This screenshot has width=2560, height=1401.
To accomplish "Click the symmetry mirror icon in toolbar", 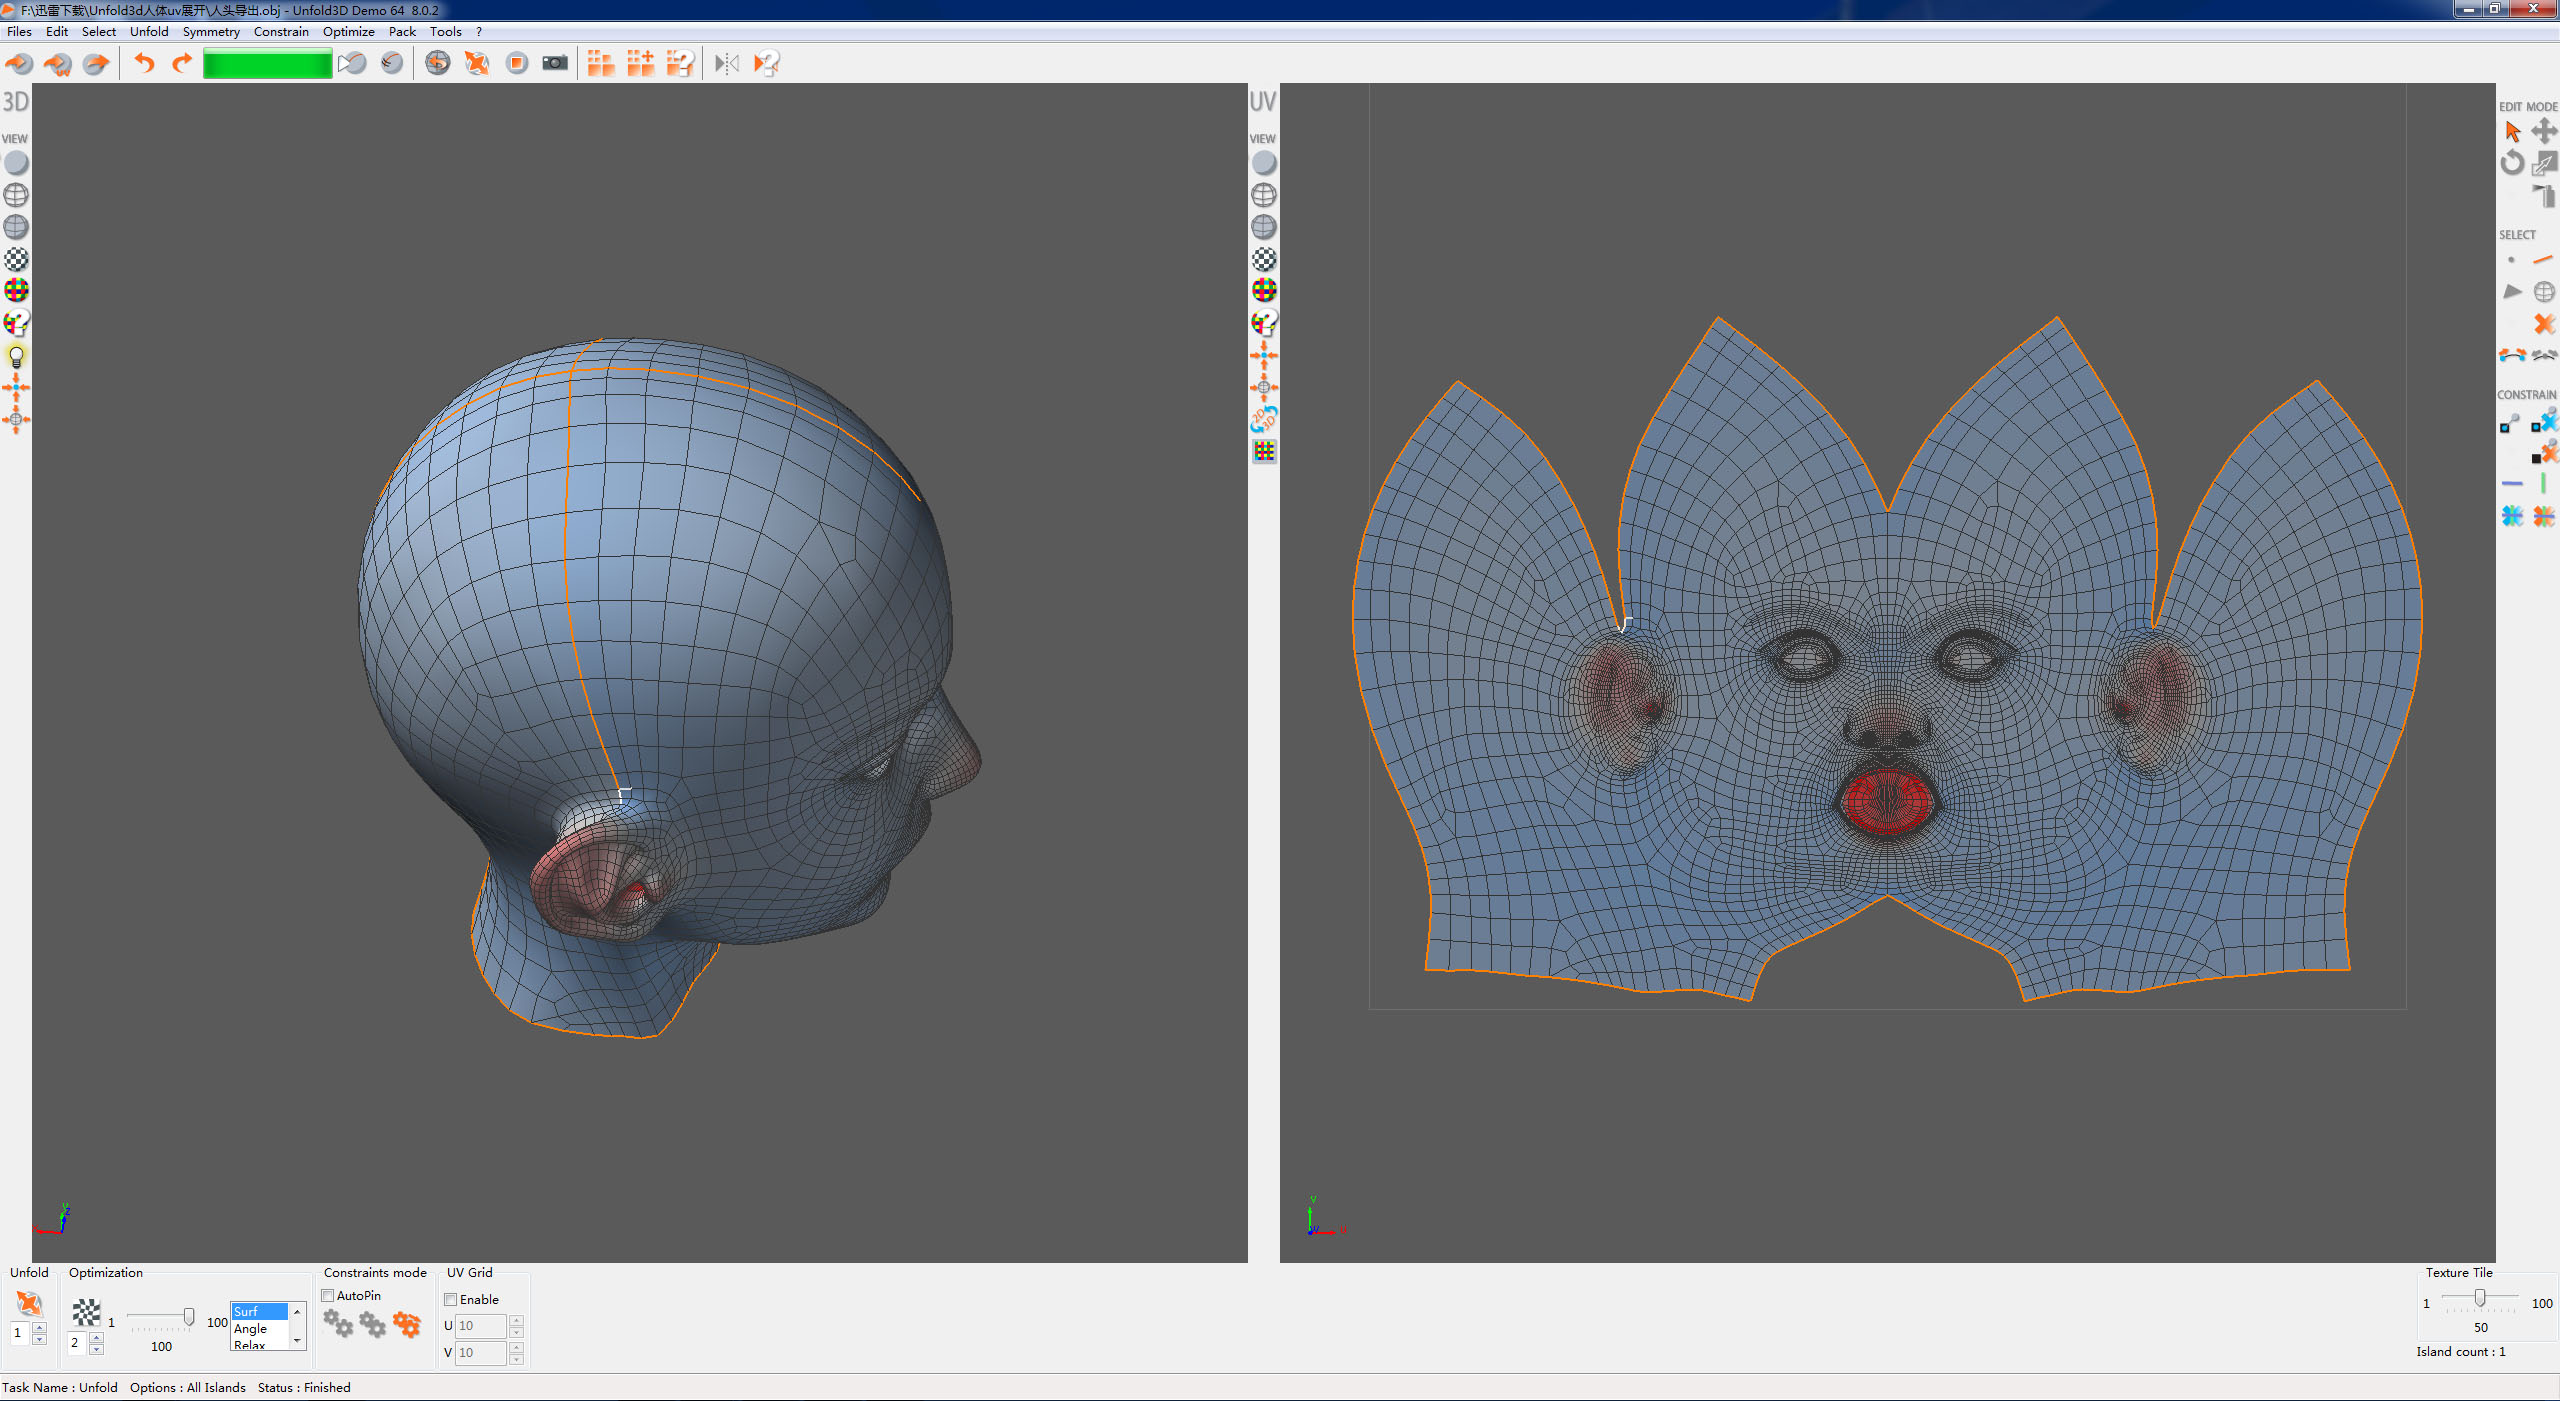I will click(x=727, y=63).
